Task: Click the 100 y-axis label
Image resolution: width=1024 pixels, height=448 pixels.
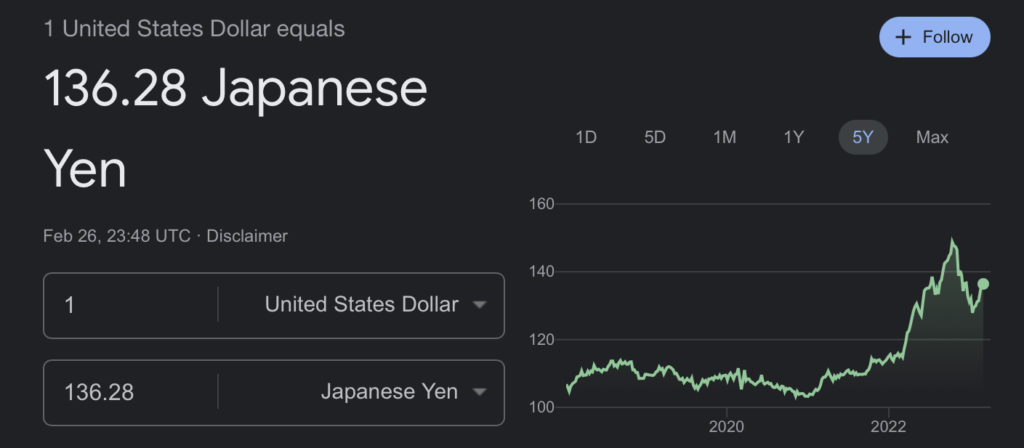Action: coord(543,407)
